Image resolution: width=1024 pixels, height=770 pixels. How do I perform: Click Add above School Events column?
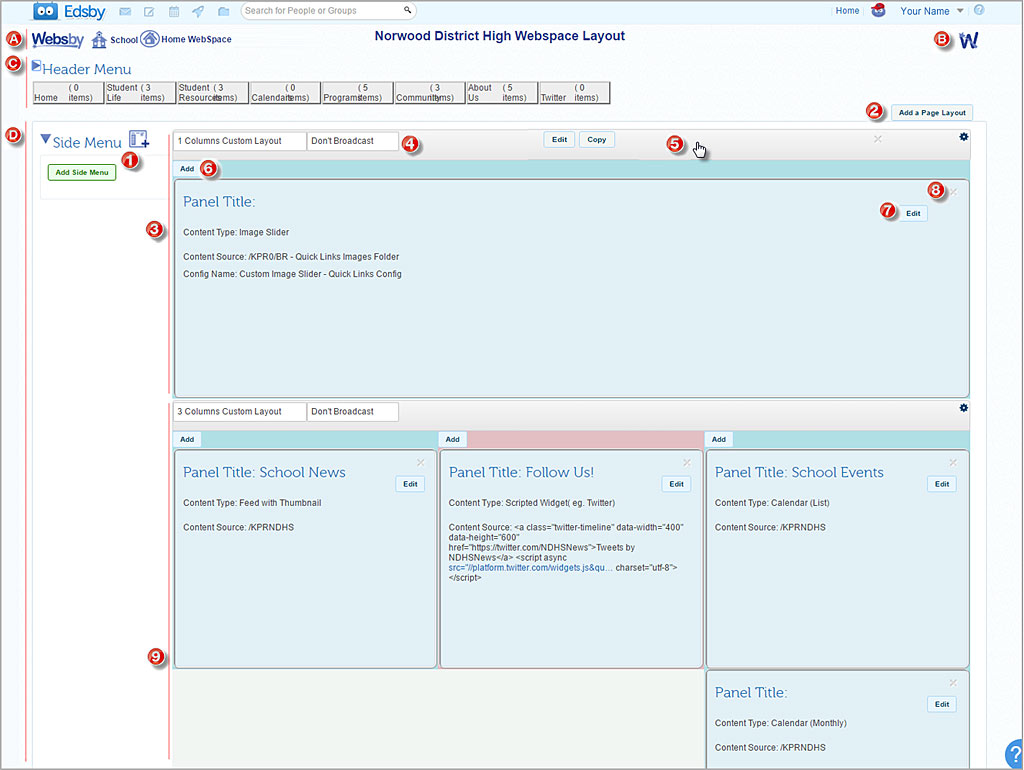pos(718,440)
